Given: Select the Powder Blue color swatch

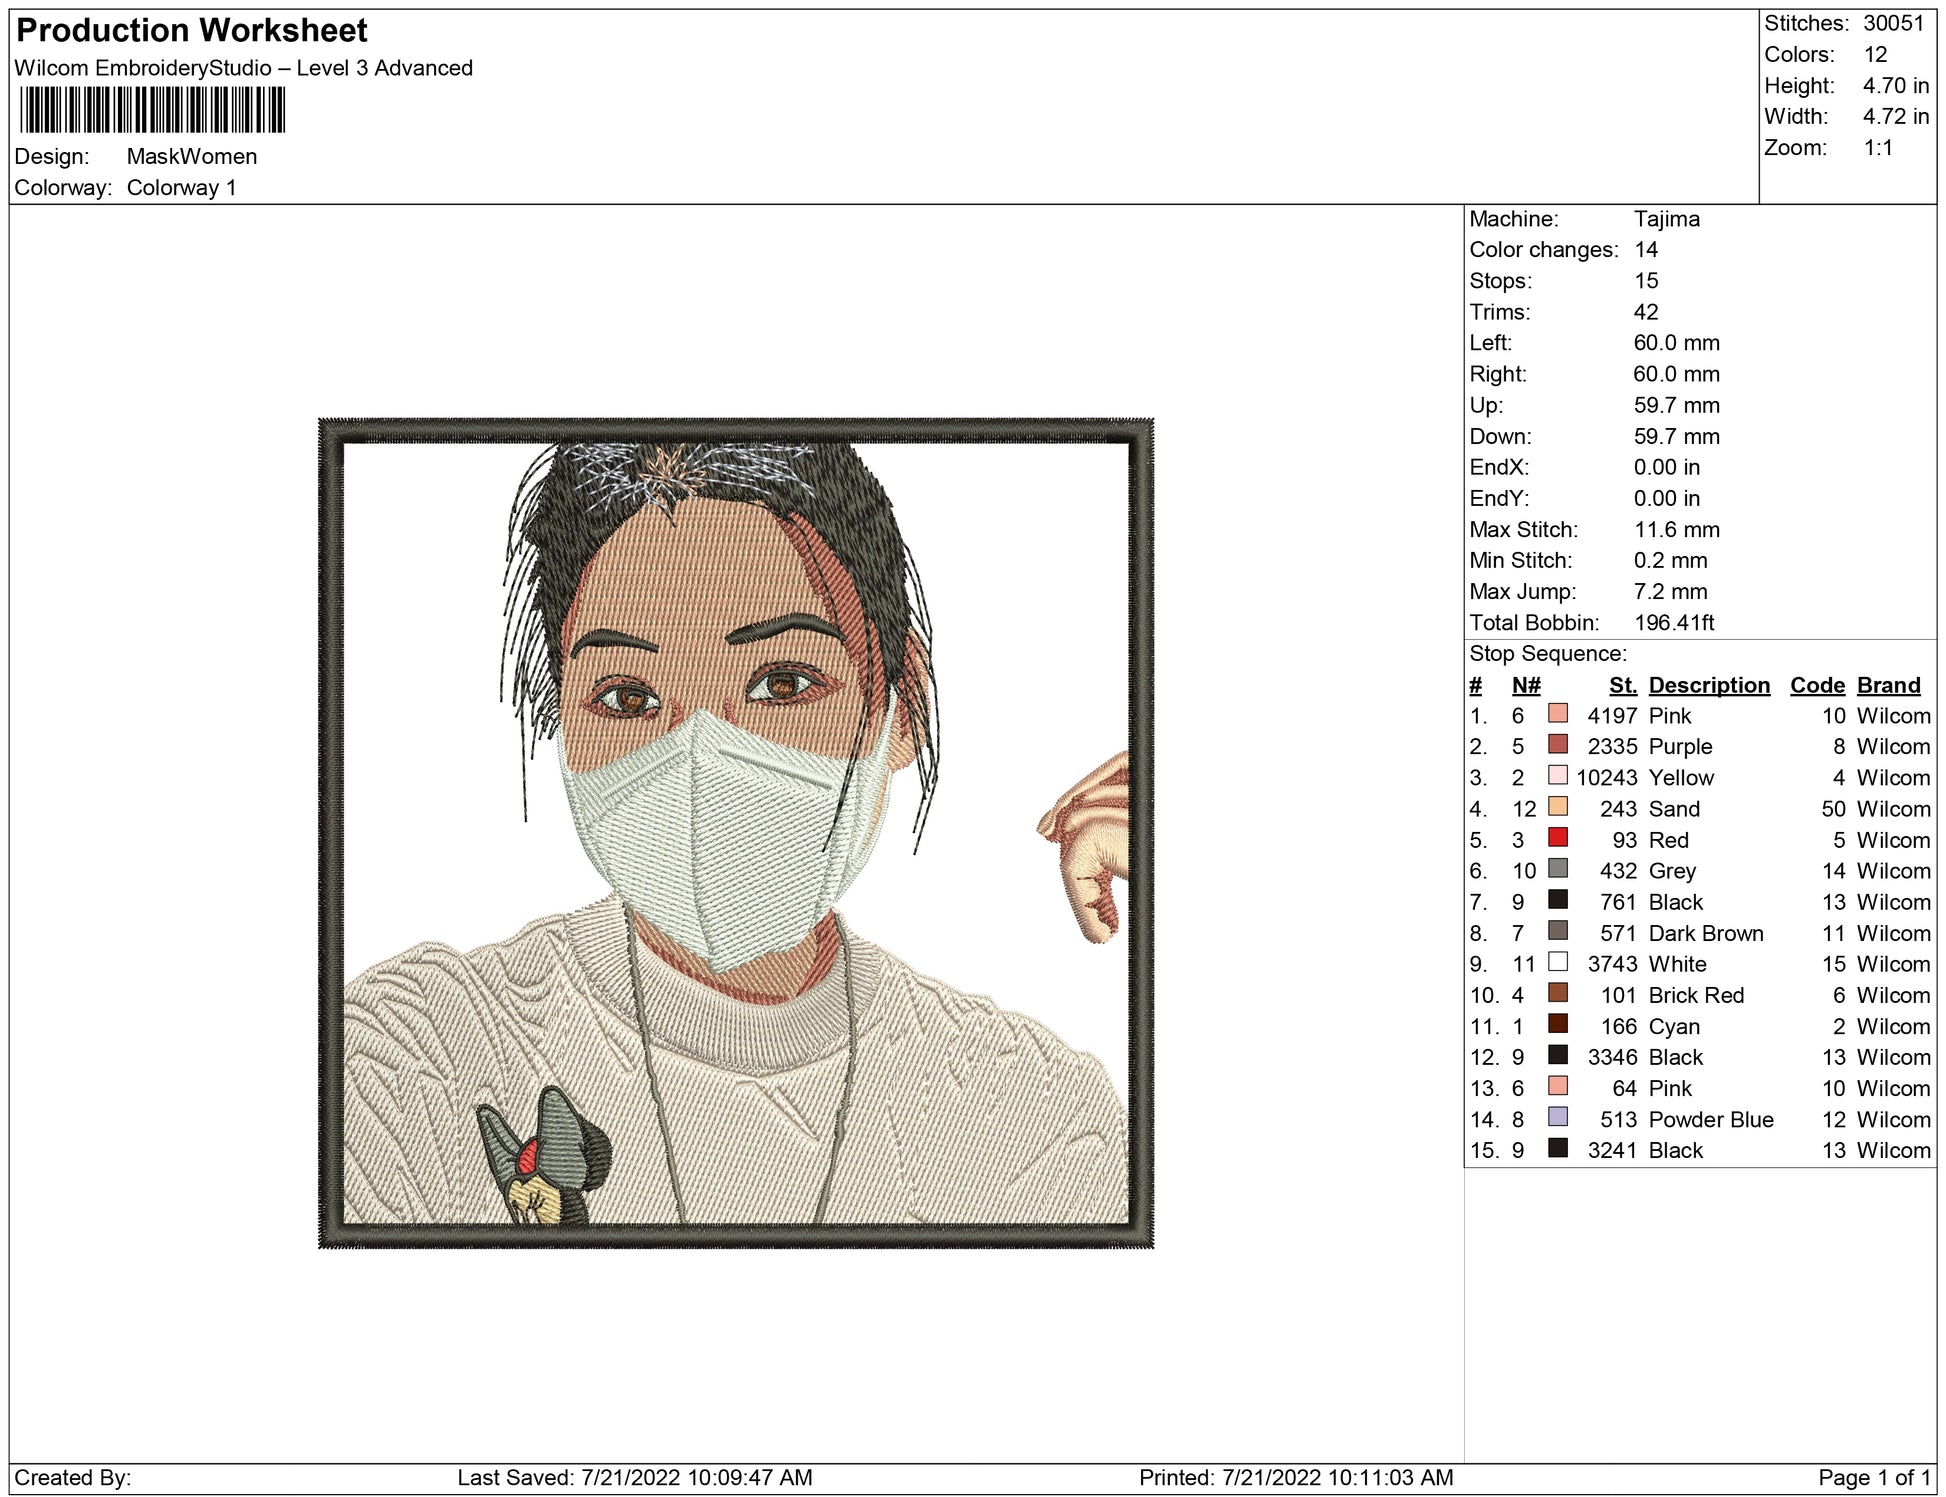Looking at the screenshot, I should point(1557,1117).
